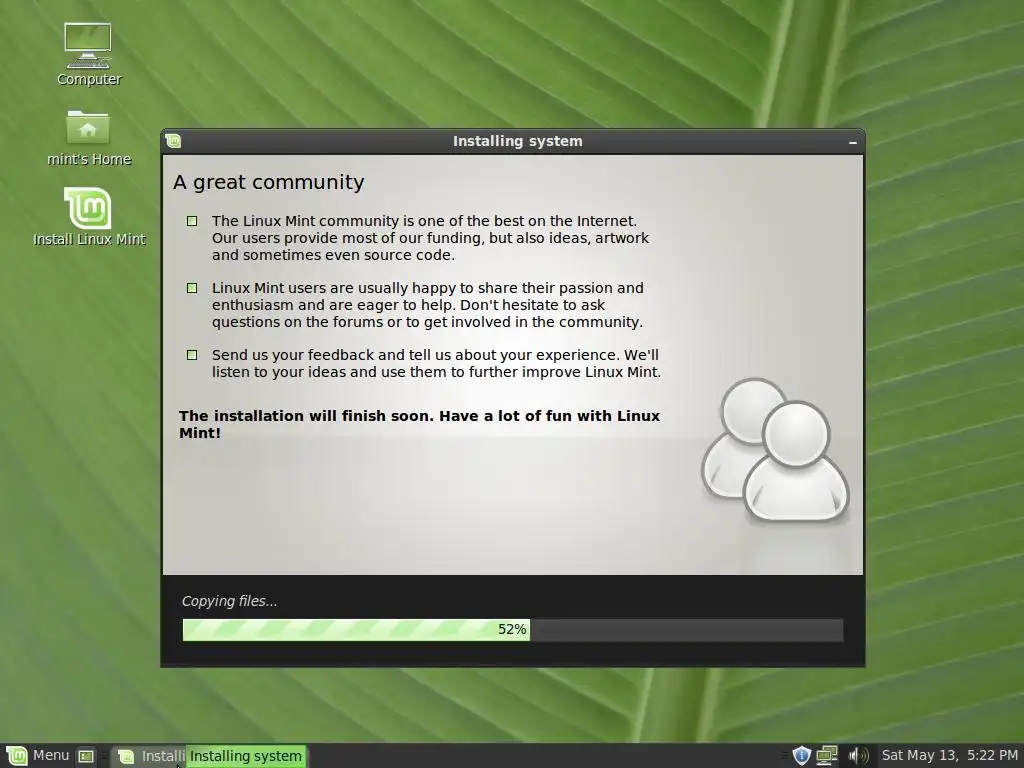Image resolution: width=1024 pixels, height=768 pixels.
Task: Click 'The installation will finish soon' bold text
Action: point(419,424)
